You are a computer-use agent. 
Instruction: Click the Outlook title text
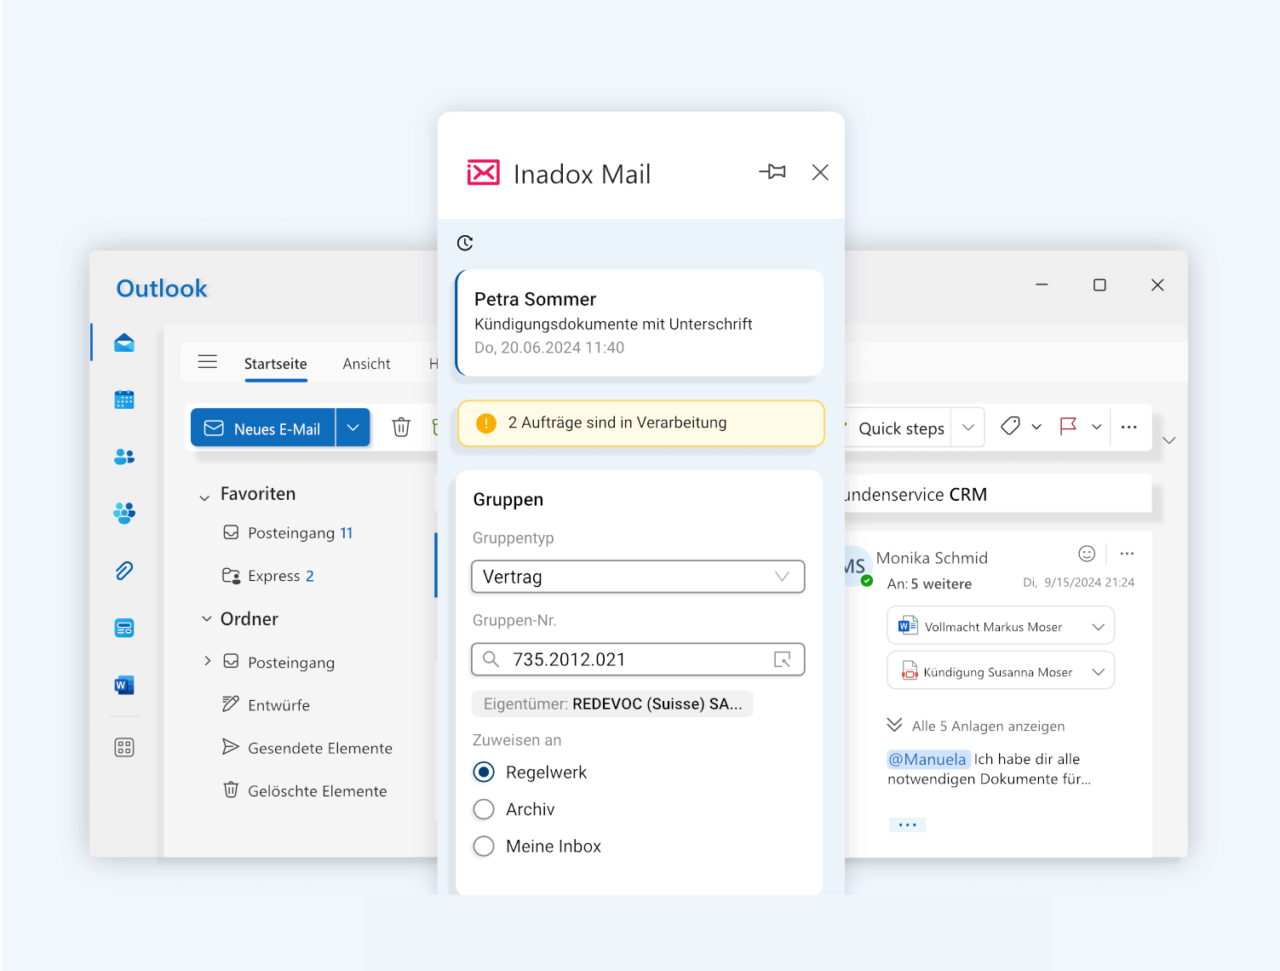(x=162, y=288)
